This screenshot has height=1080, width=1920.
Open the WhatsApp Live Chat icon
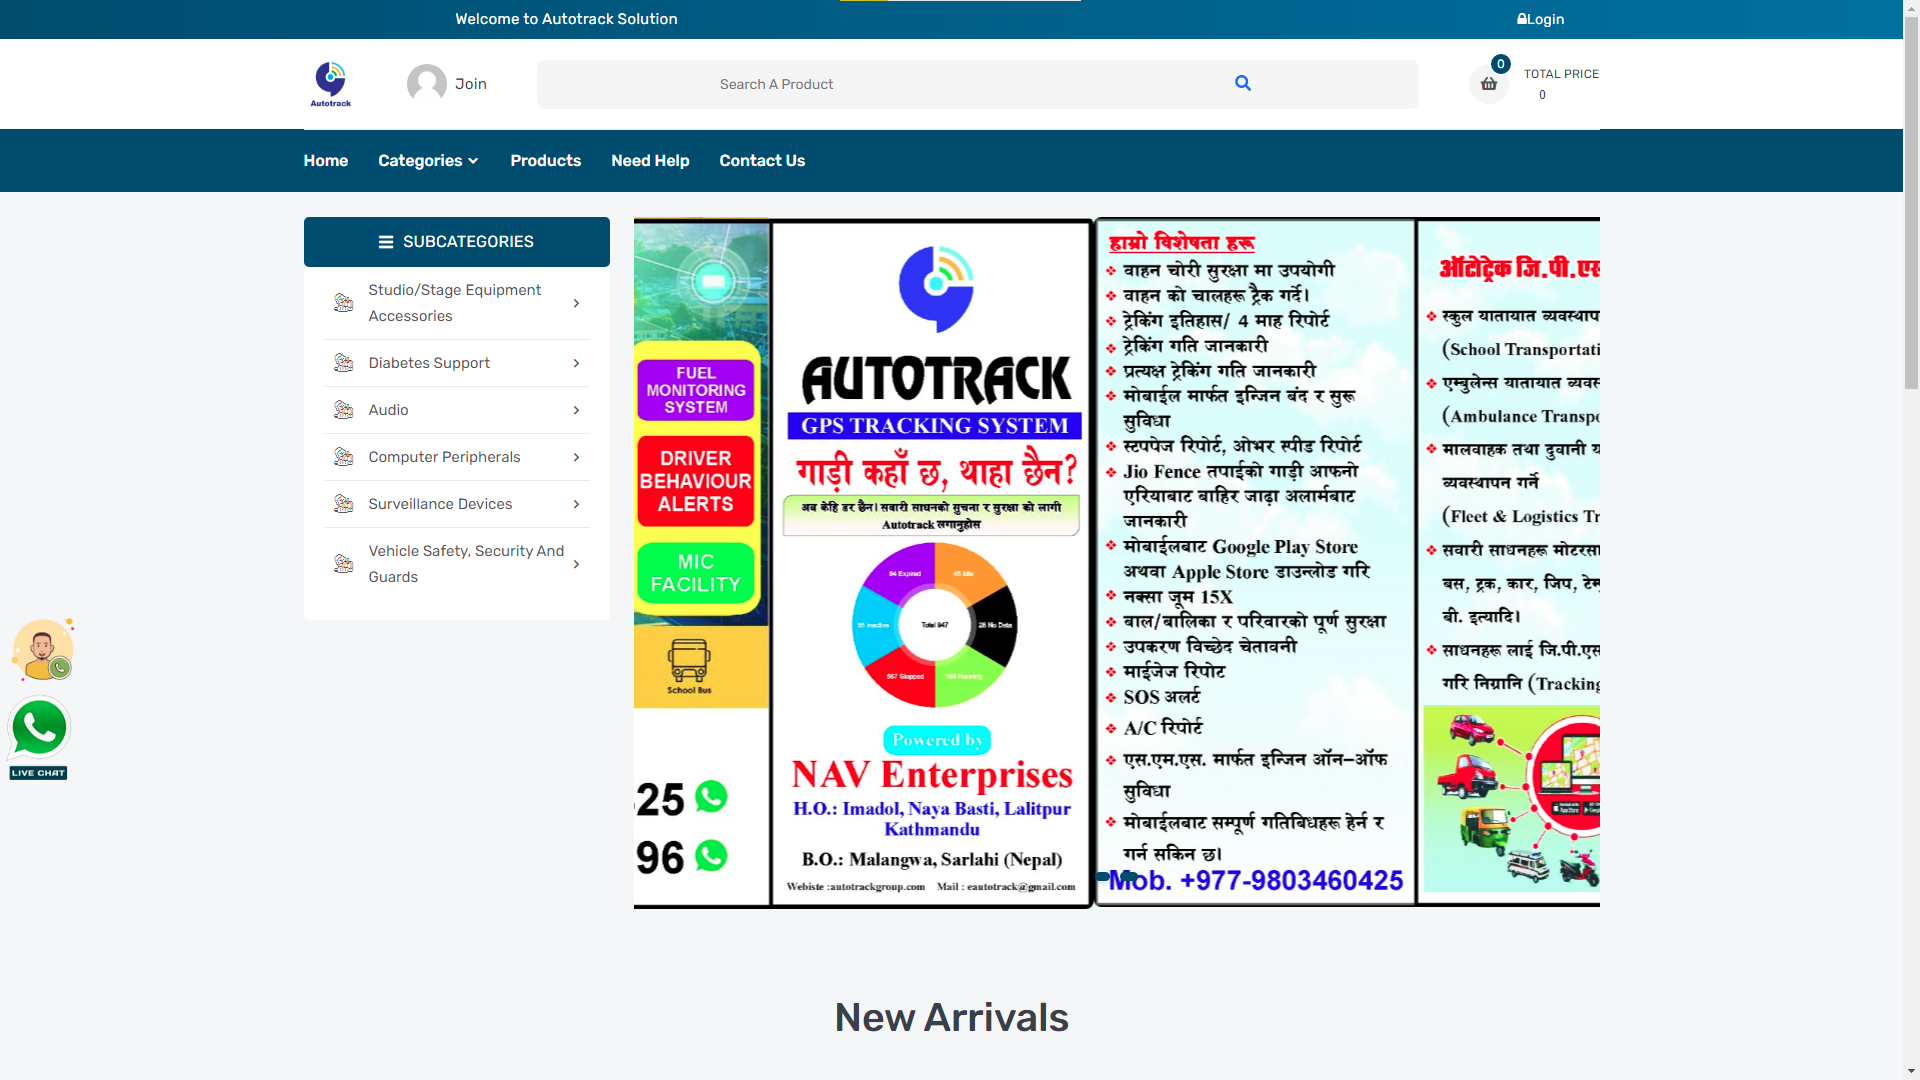(39, 738)
